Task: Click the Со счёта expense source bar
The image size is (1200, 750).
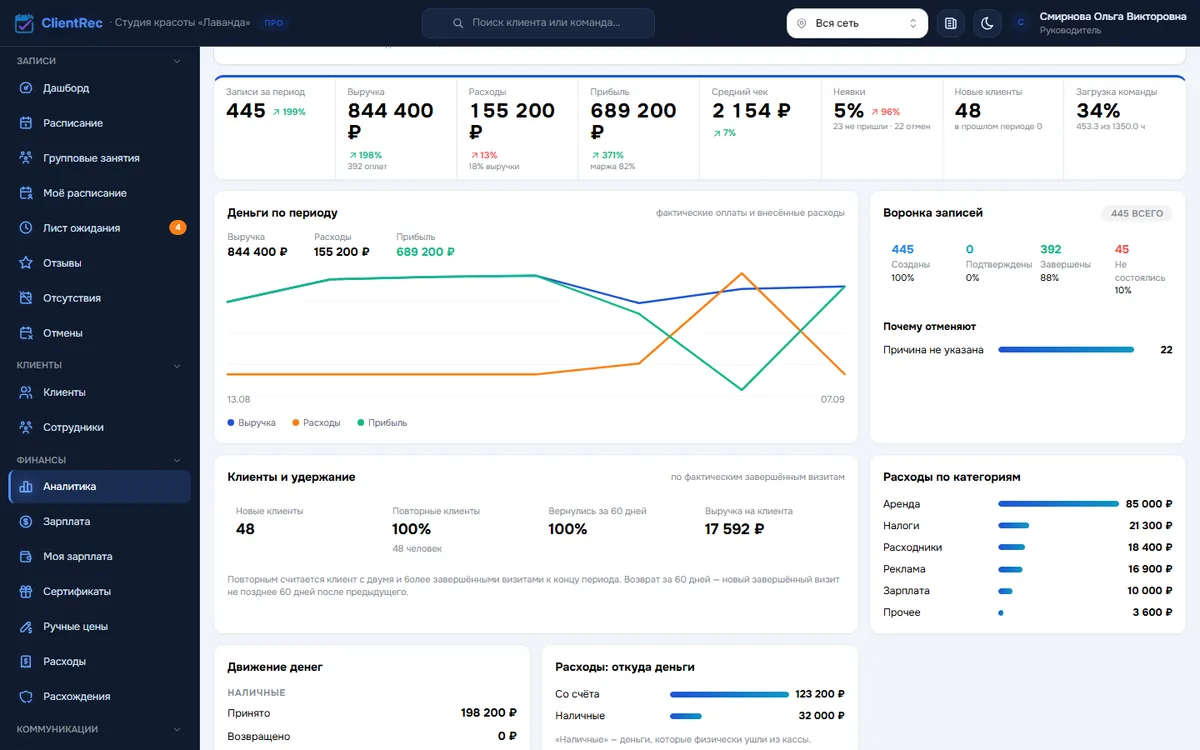Action: click(730, 694)
